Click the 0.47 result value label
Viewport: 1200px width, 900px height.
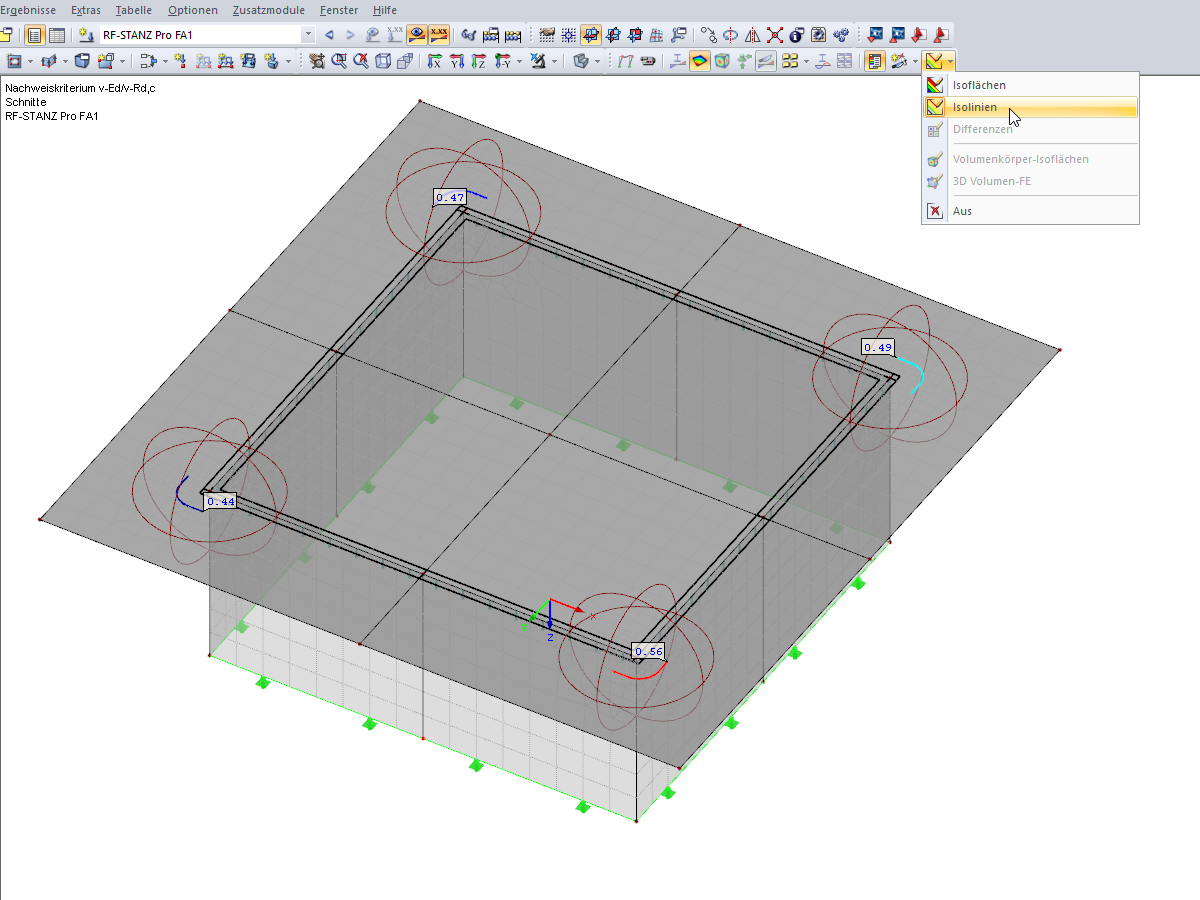coord(450,197)
